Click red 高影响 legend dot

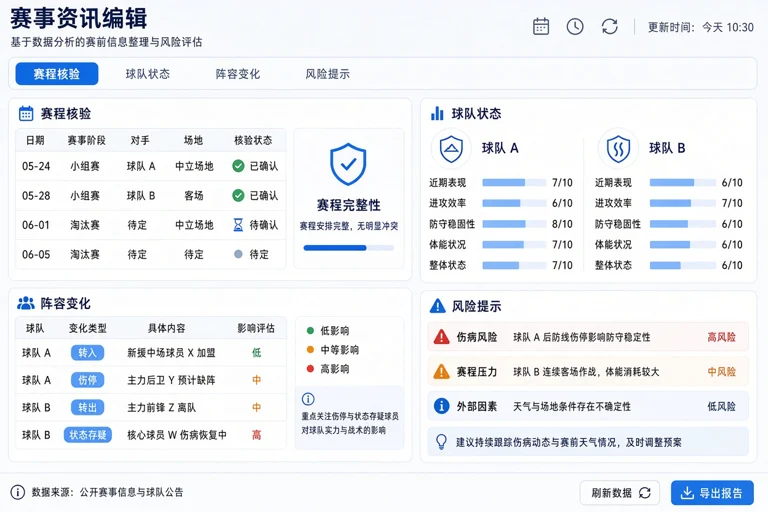[310, 369]
